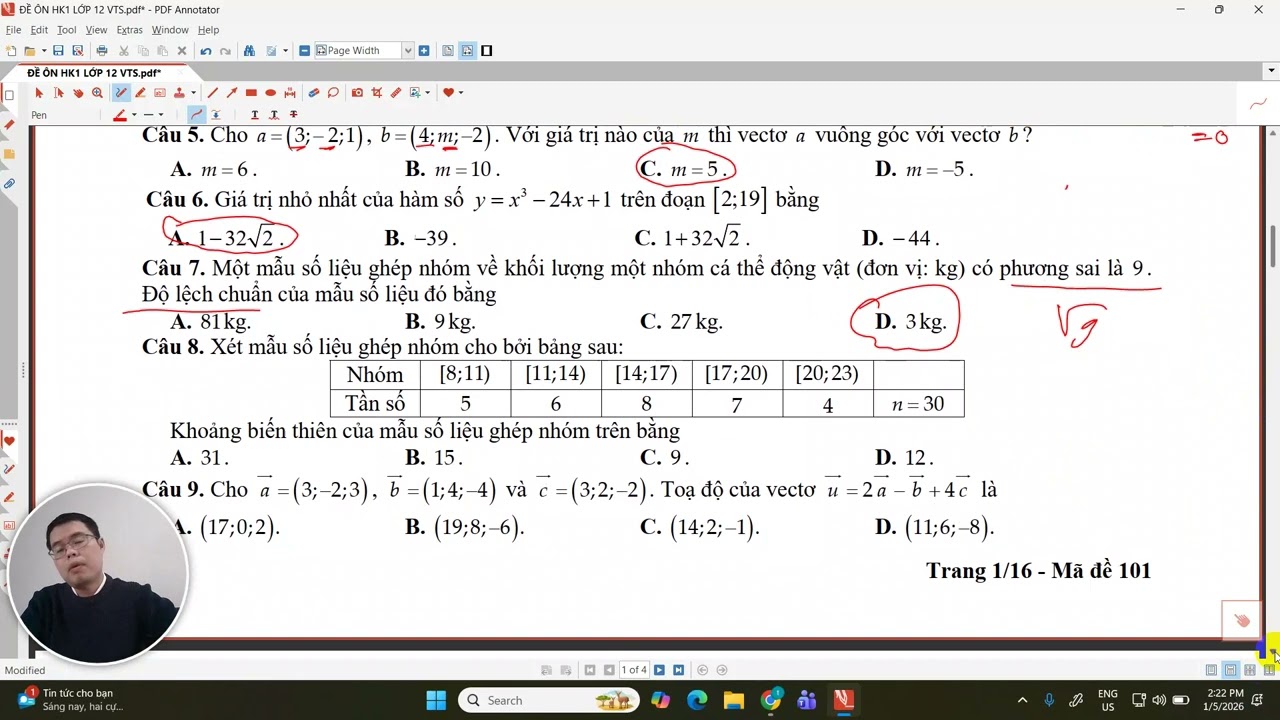The height and width of the screenshot is (720, 1280).
Task: Open the Page Width zoom dropdown
Action: (x=407, y=51)
